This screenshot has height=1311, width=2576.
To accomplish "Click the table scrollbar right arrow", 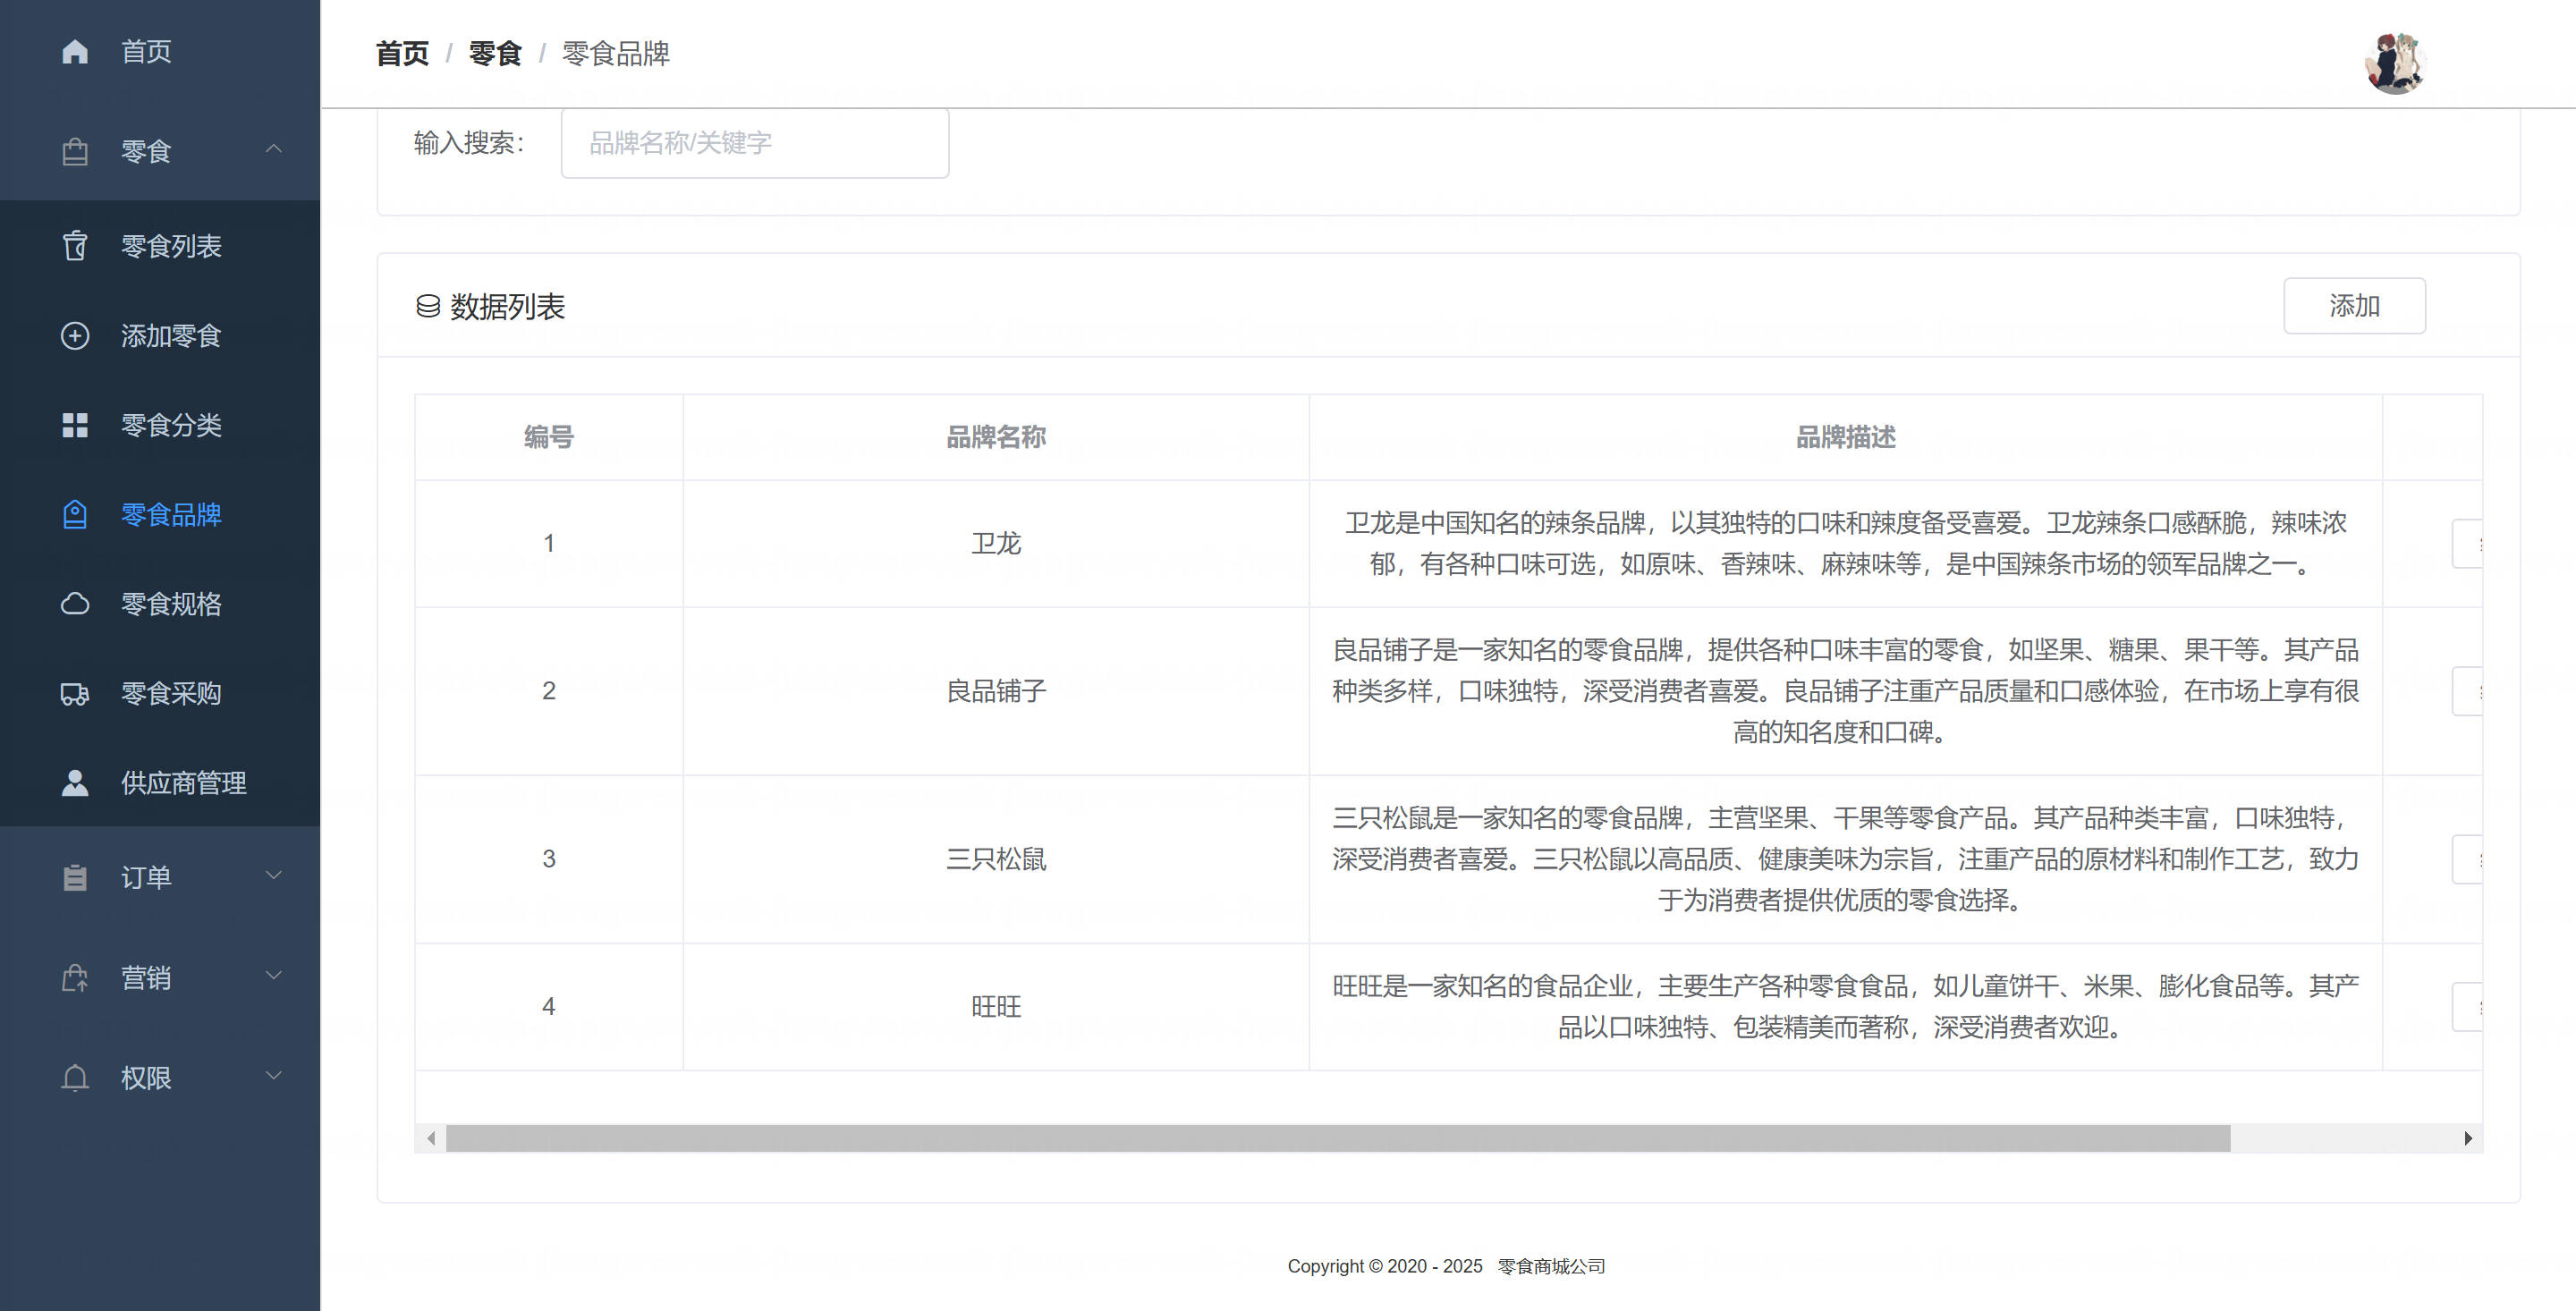I will 2468,1138.
